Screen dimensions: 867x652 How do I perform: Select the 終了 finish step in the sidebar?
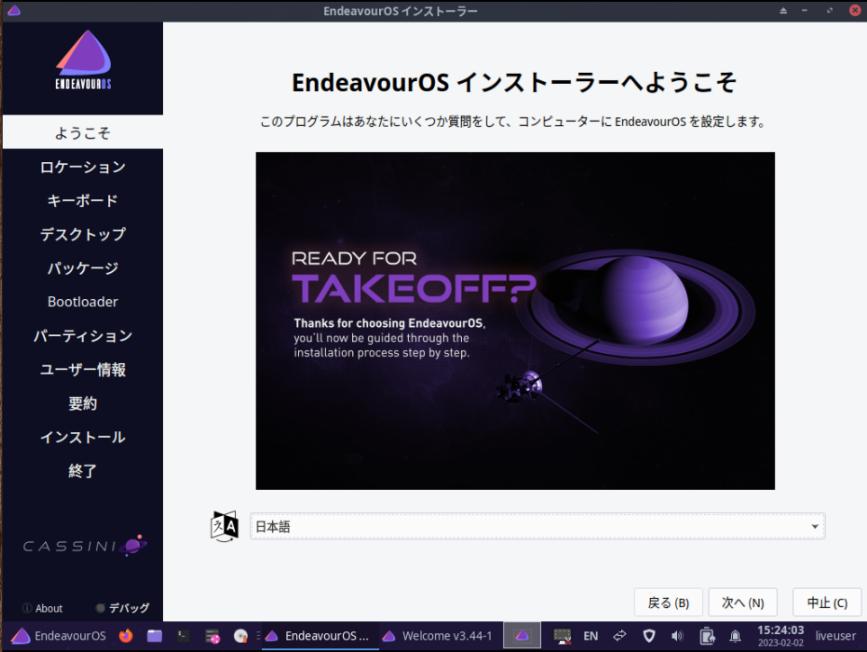(x=83, y=470)
